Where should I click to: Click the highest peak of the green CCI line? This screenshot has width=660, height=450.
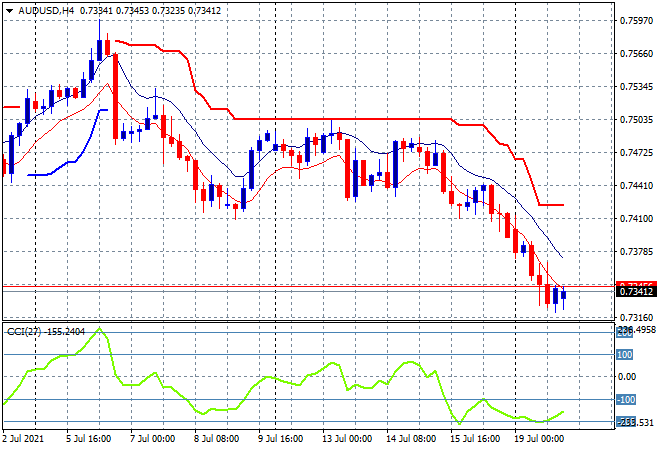pos(101,328)
